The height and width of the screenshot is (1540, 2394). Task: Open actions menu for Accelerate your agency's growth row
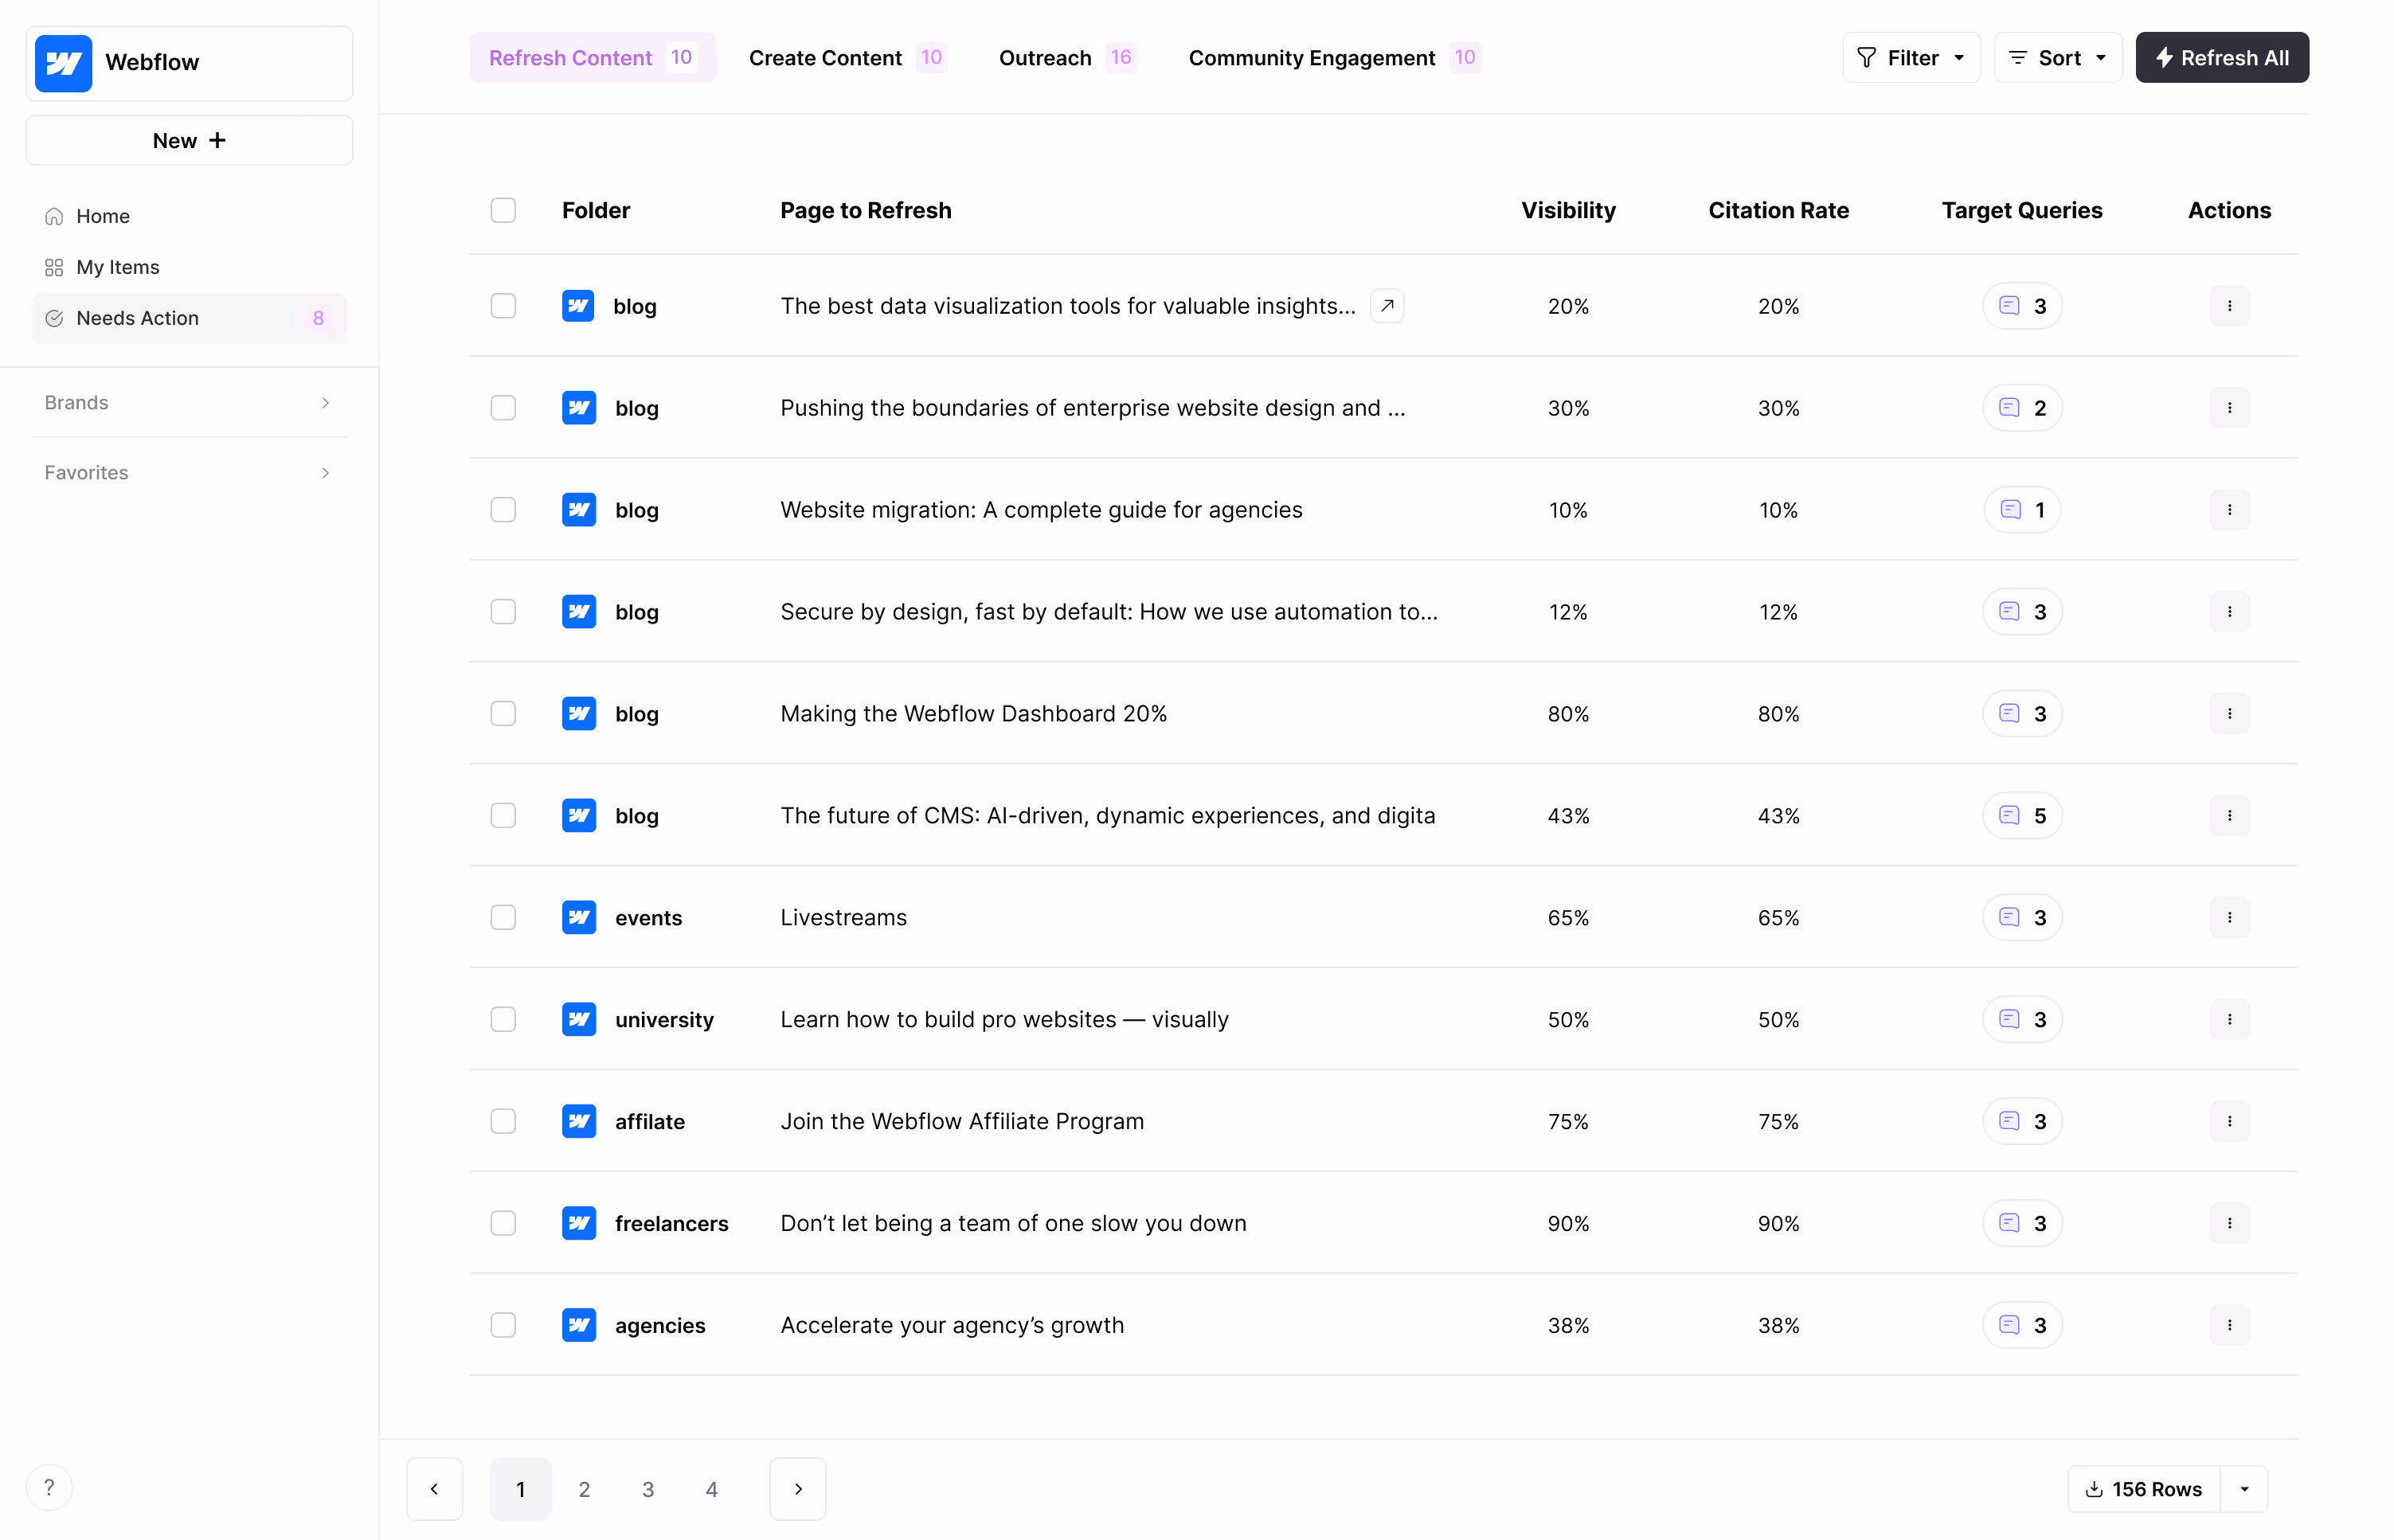[x=2229, y=1325]
